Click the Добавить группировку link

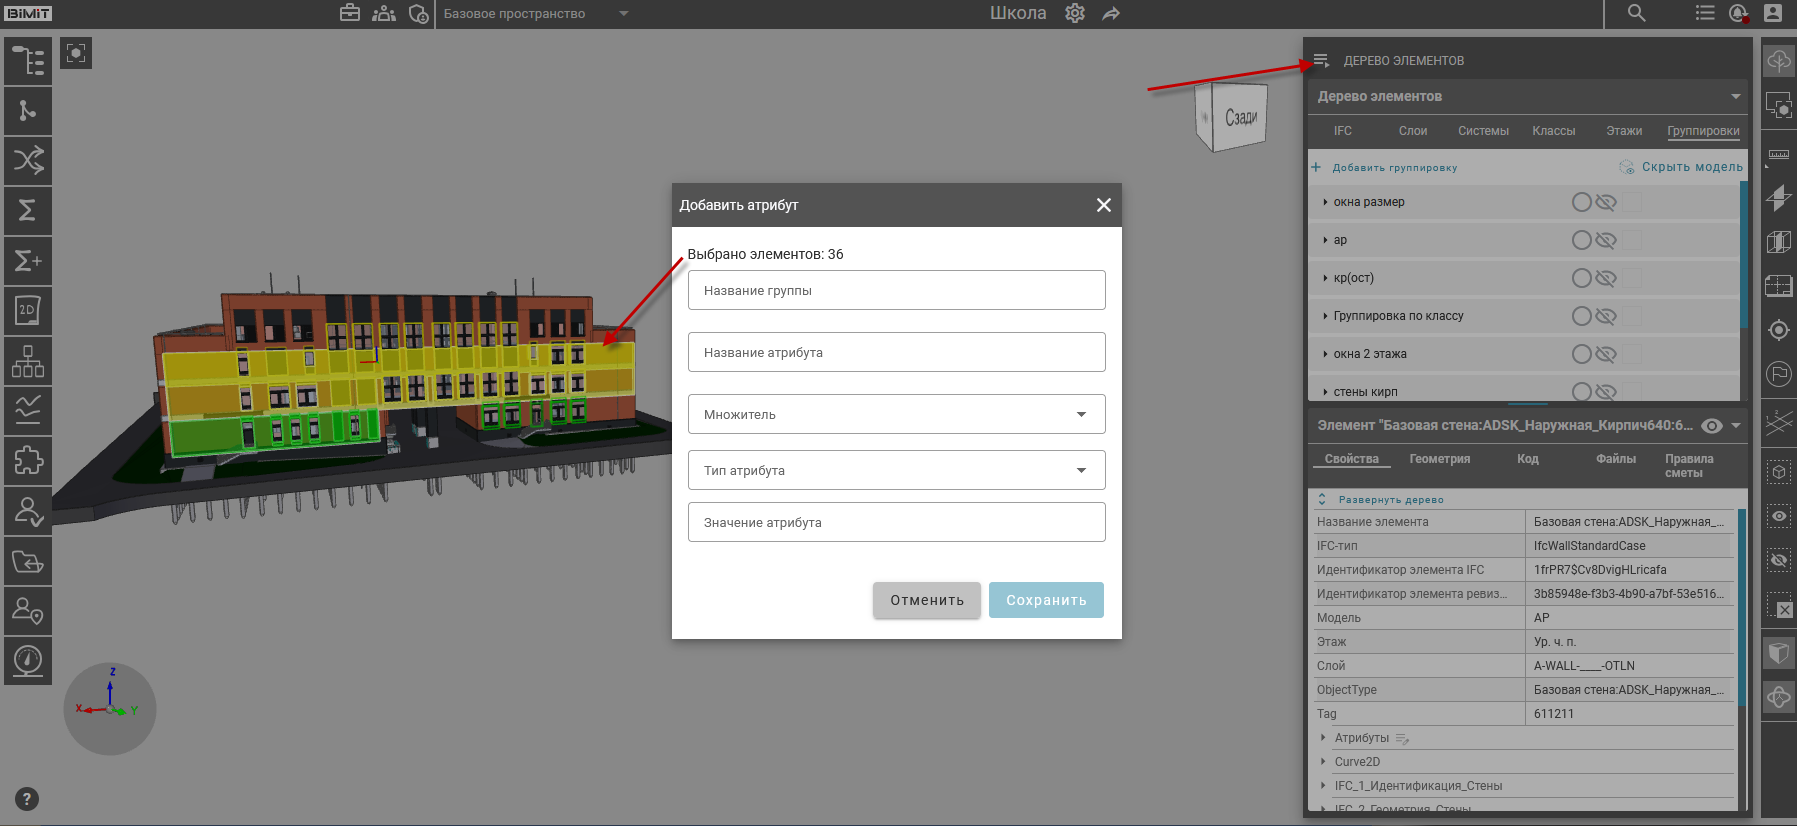1394,168
